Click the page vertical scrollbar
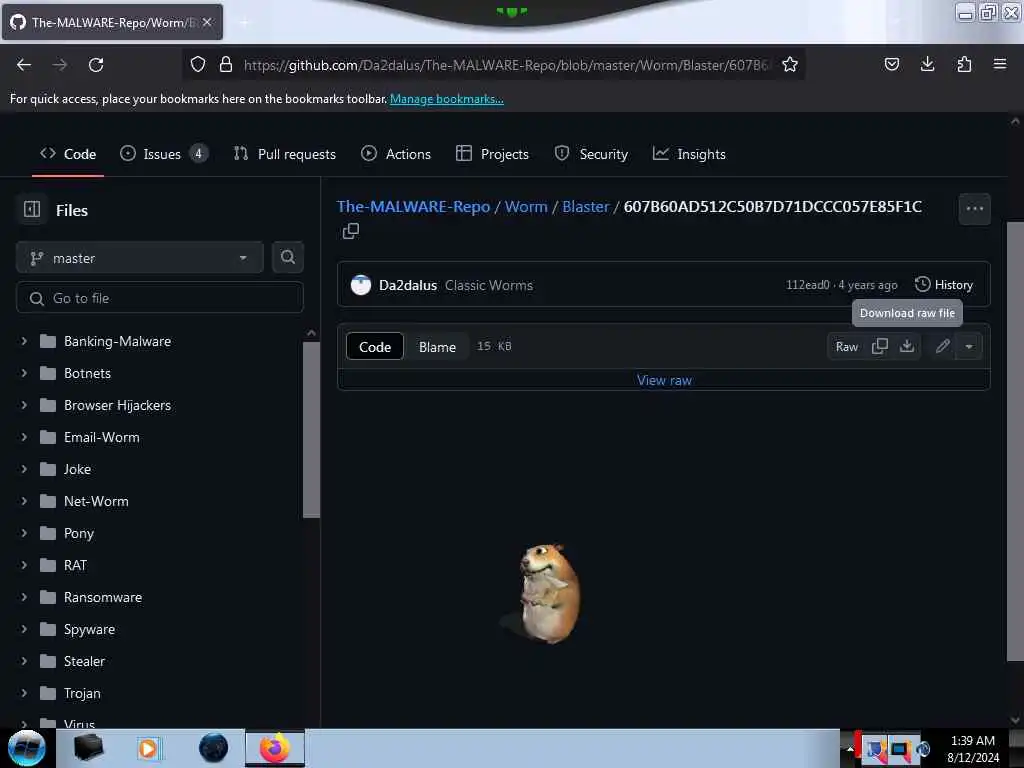1024x768 pixels. tap(1015, 441)
